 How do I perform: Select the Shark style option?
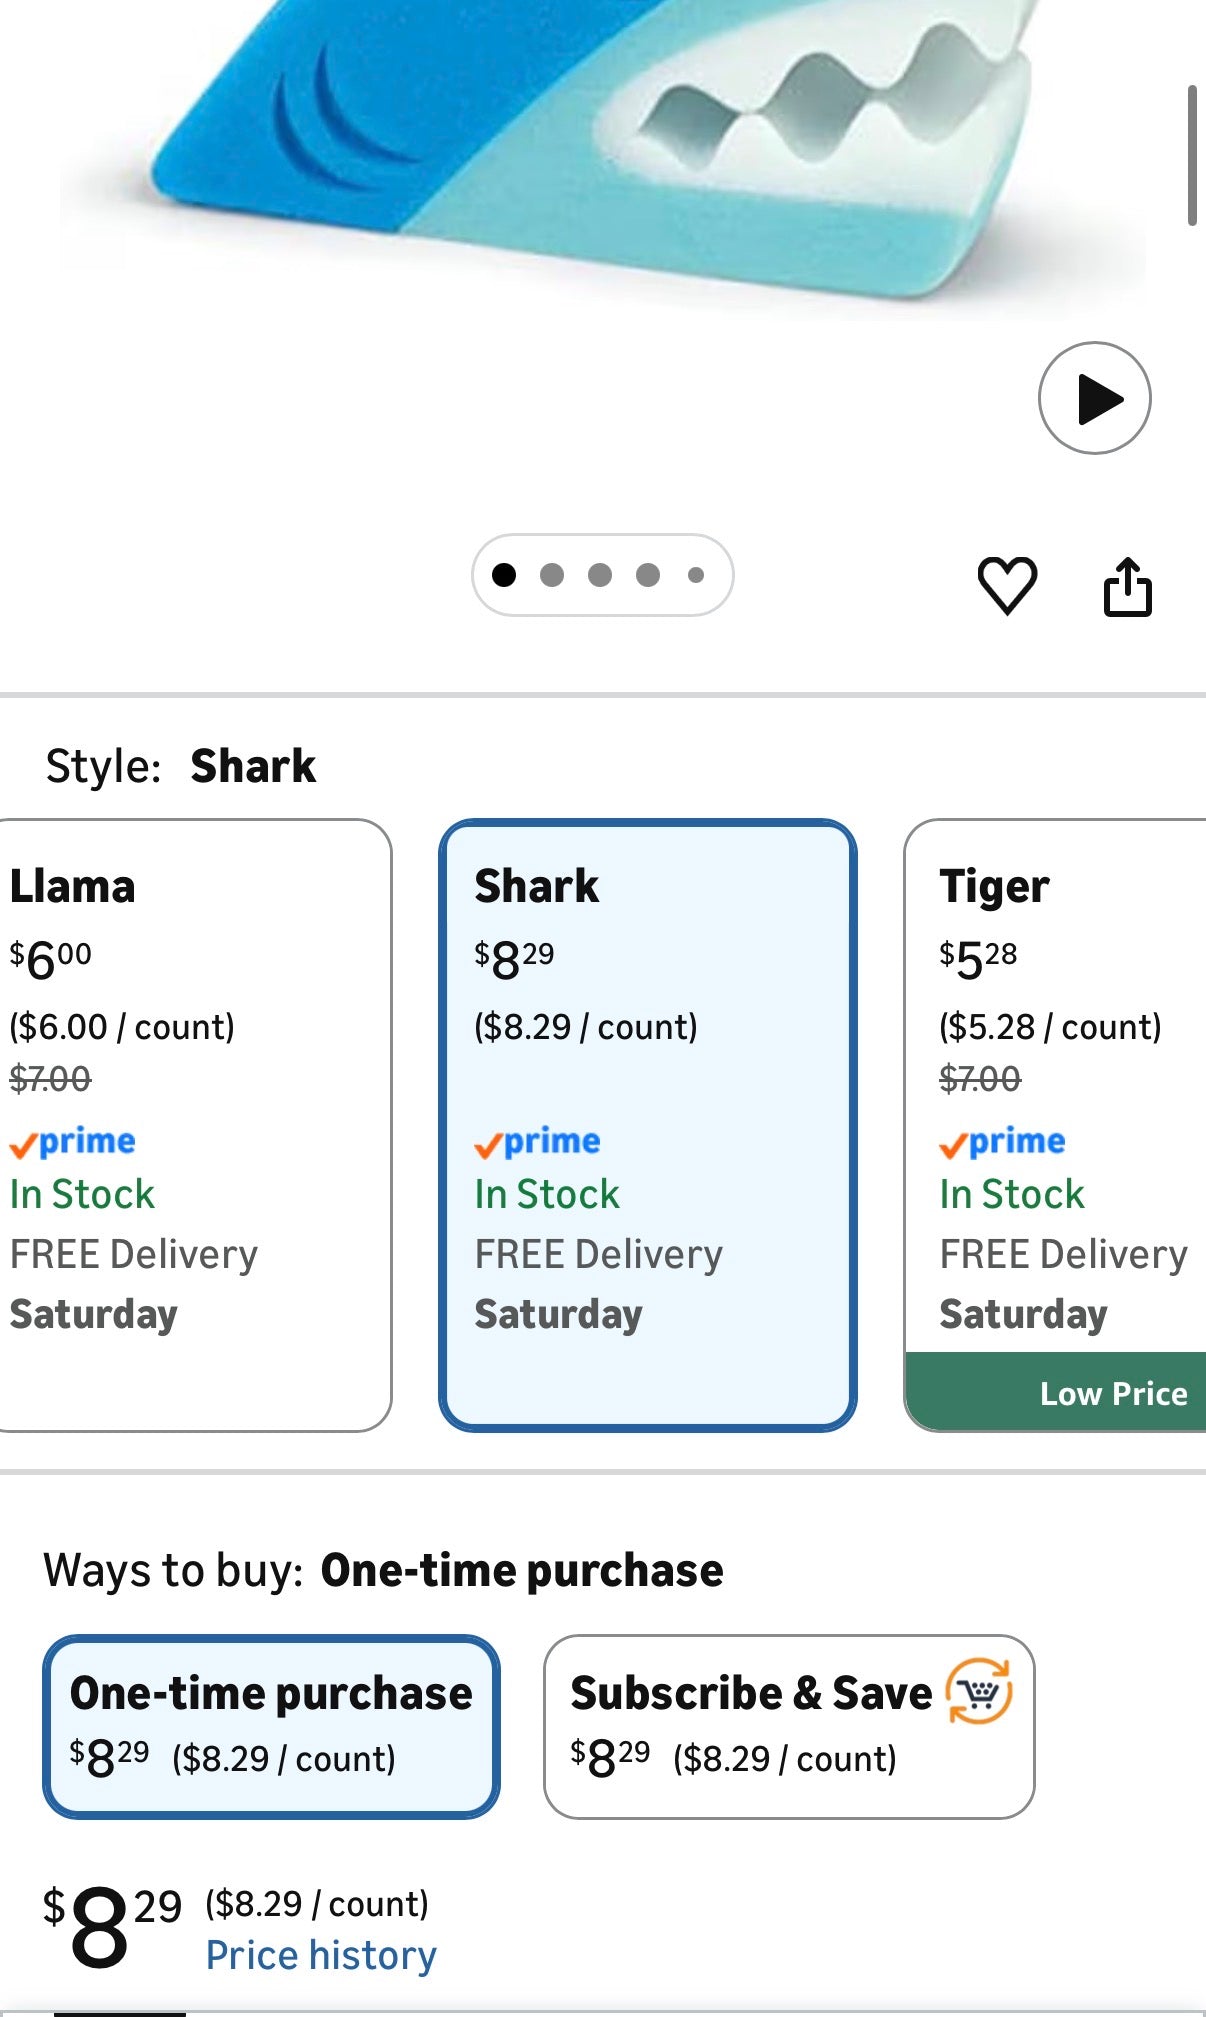pyautogui.click(x=648, y=1125)
